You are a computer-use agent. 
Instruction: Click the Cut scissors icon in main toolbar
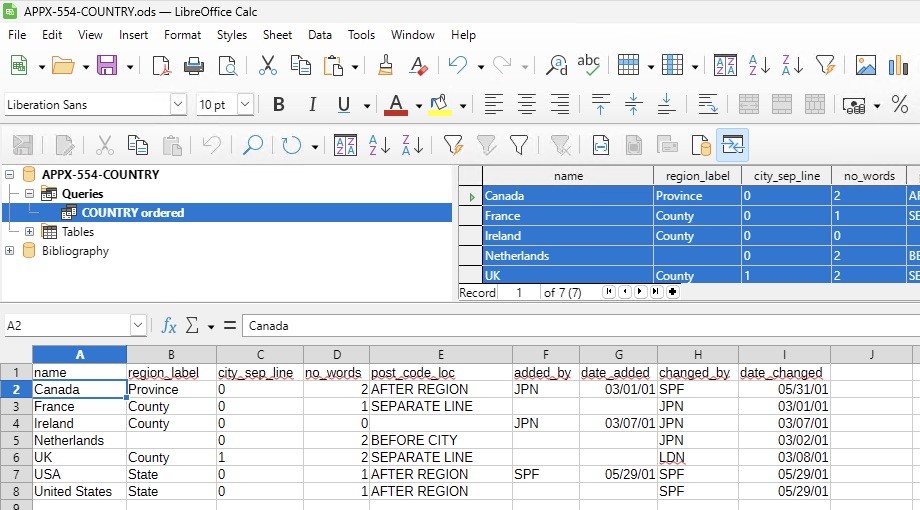268,65
